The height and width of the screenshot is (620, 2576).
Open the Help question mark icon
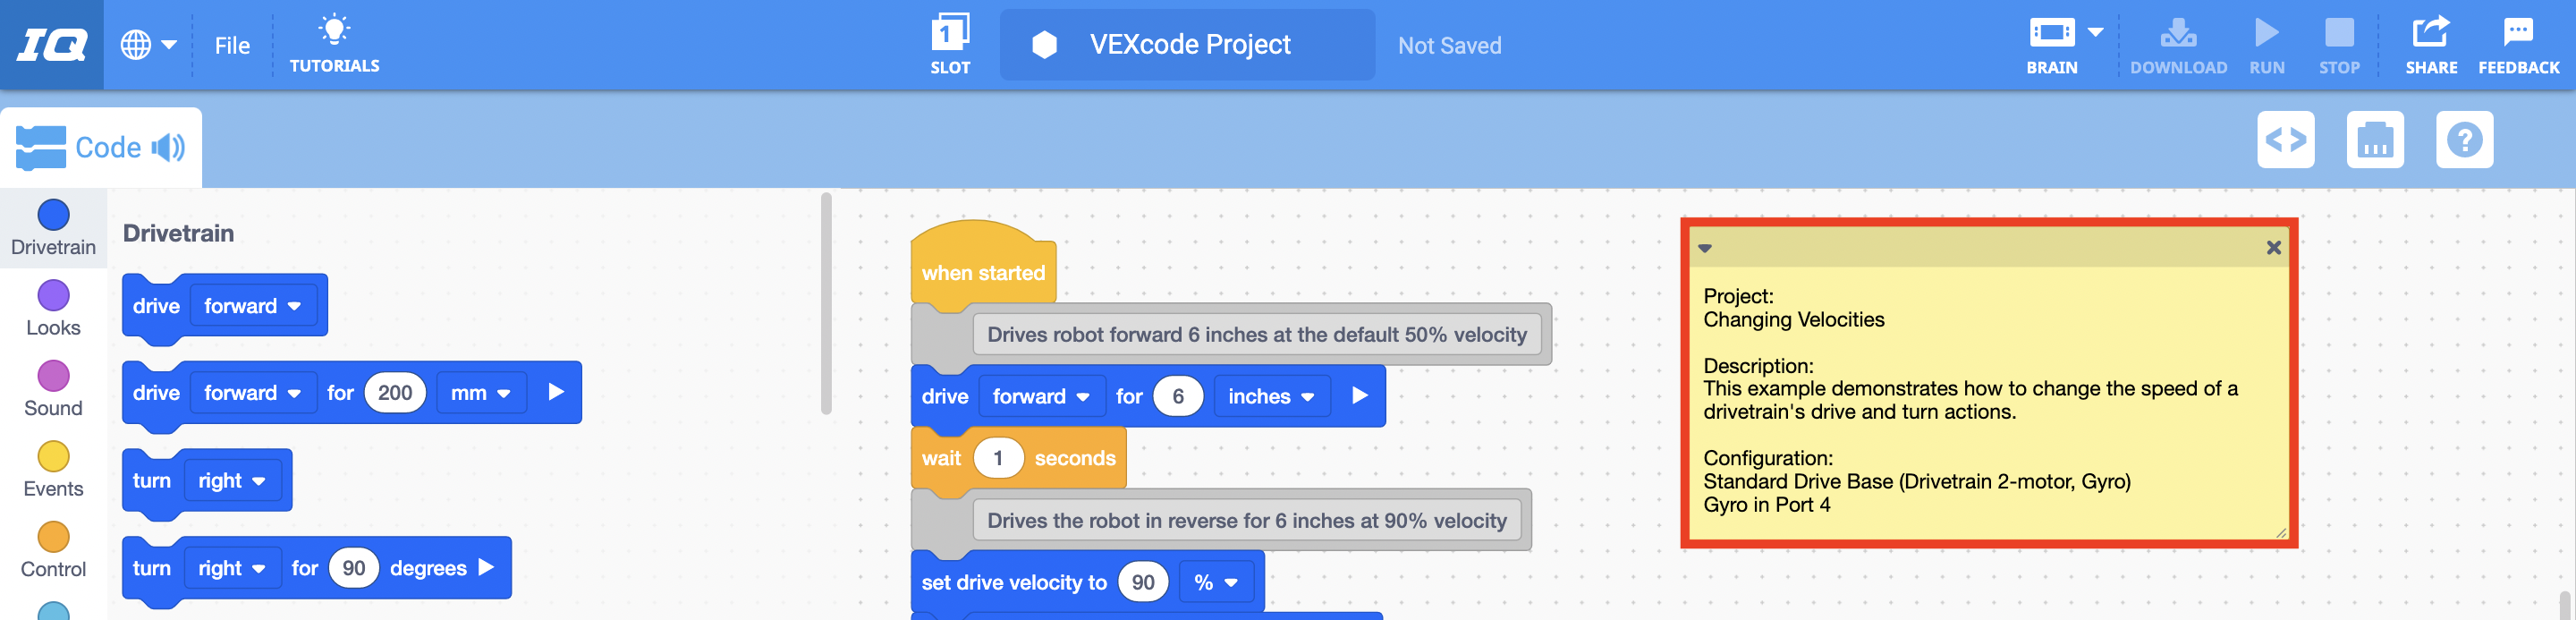(x=2464, y=140)
